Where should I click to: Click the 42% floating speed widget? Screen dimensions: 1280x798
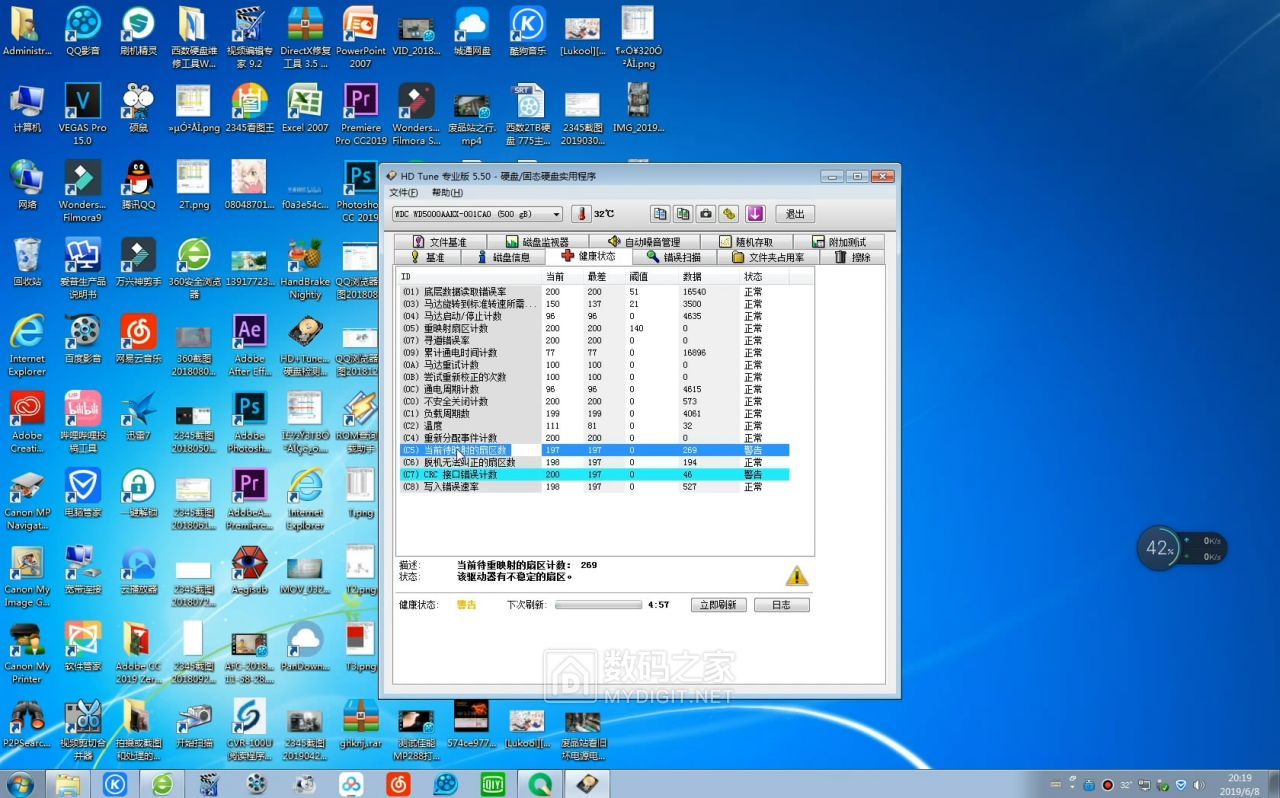click(1161, 548)
